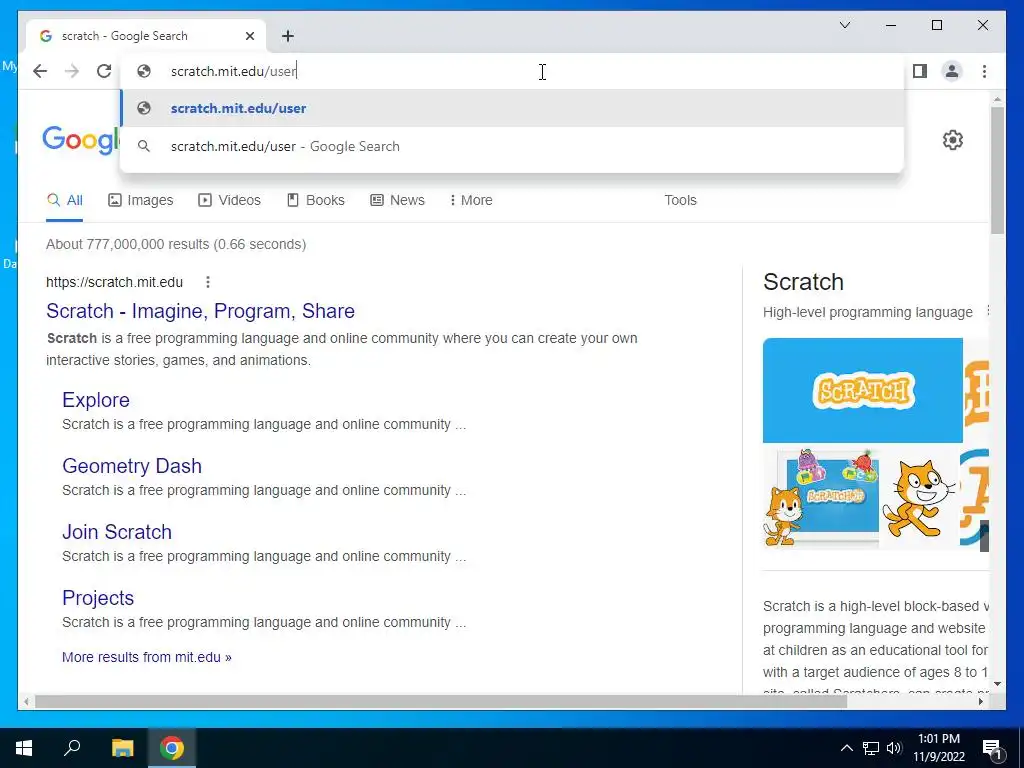Click the horizontal scrollbar thumb
This screenshot has height=768, width=1024.
441,701
